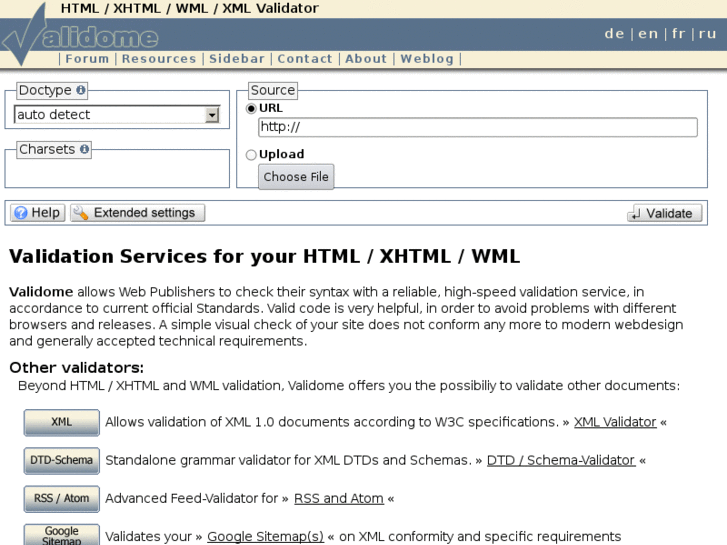Open the Forum menu item
This screenshot has height=545, width=727.
tap(87, 59)
